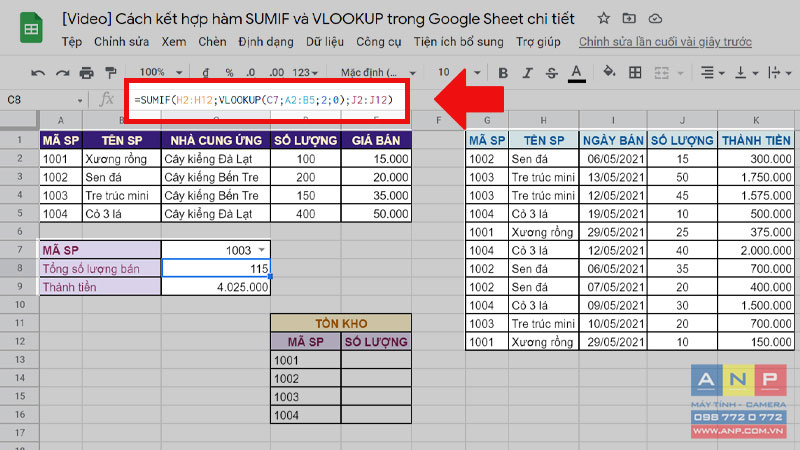Select column A header
800x450 pixels.
click(x=61, y=120)
